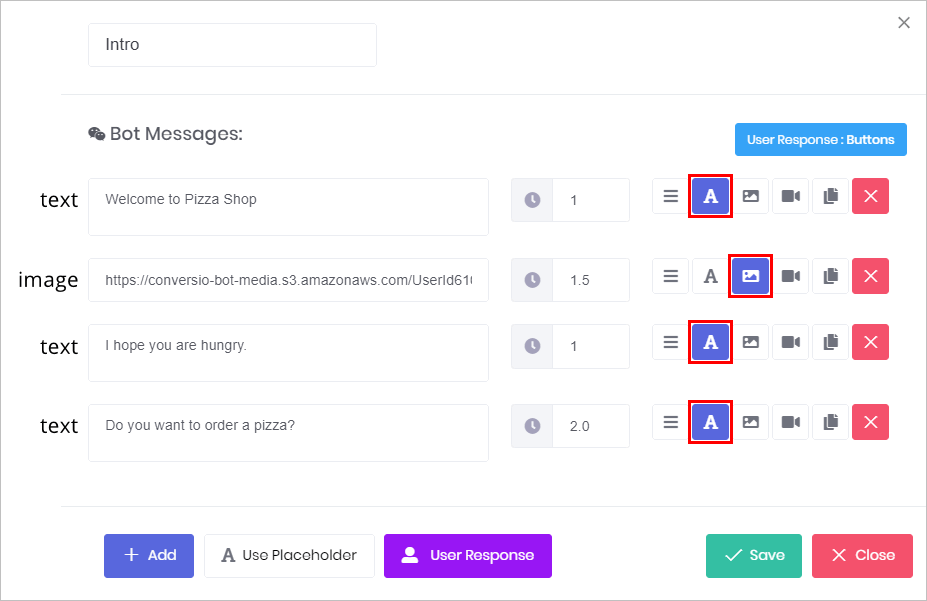Copy the image URL message row

831,276
